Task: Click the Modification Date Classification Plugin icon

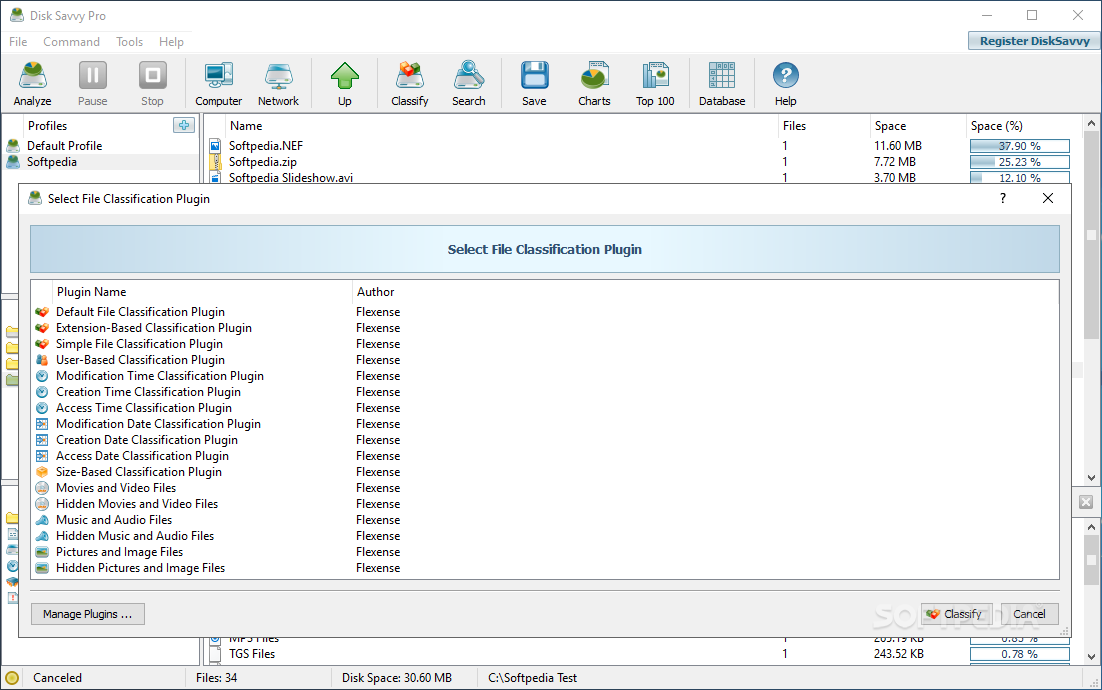Action: [x=42, y=424]
